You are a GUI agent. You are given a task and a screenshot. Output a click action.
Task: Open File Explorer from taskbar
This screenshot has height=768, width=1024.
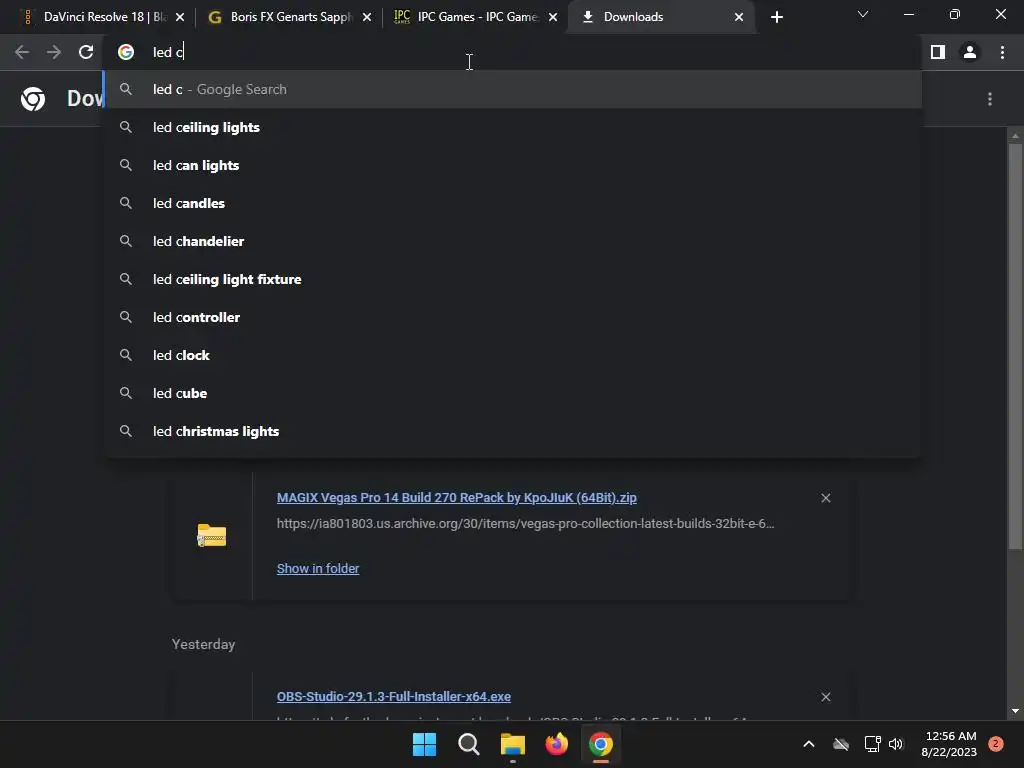point(513,744)
